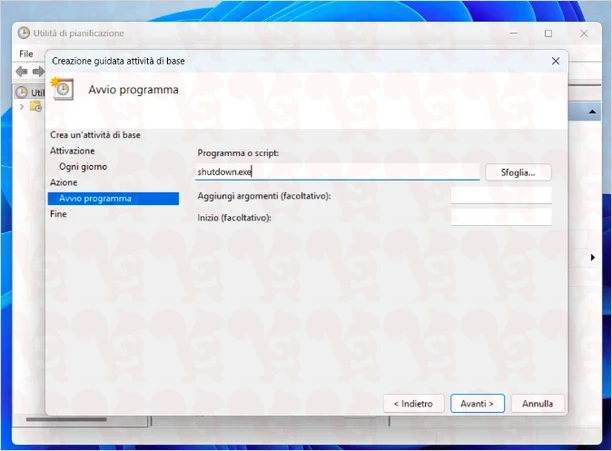Maximize the Utilità di pianificazione window
This screenshot has height=451, width=612.
tap(548, 34)
